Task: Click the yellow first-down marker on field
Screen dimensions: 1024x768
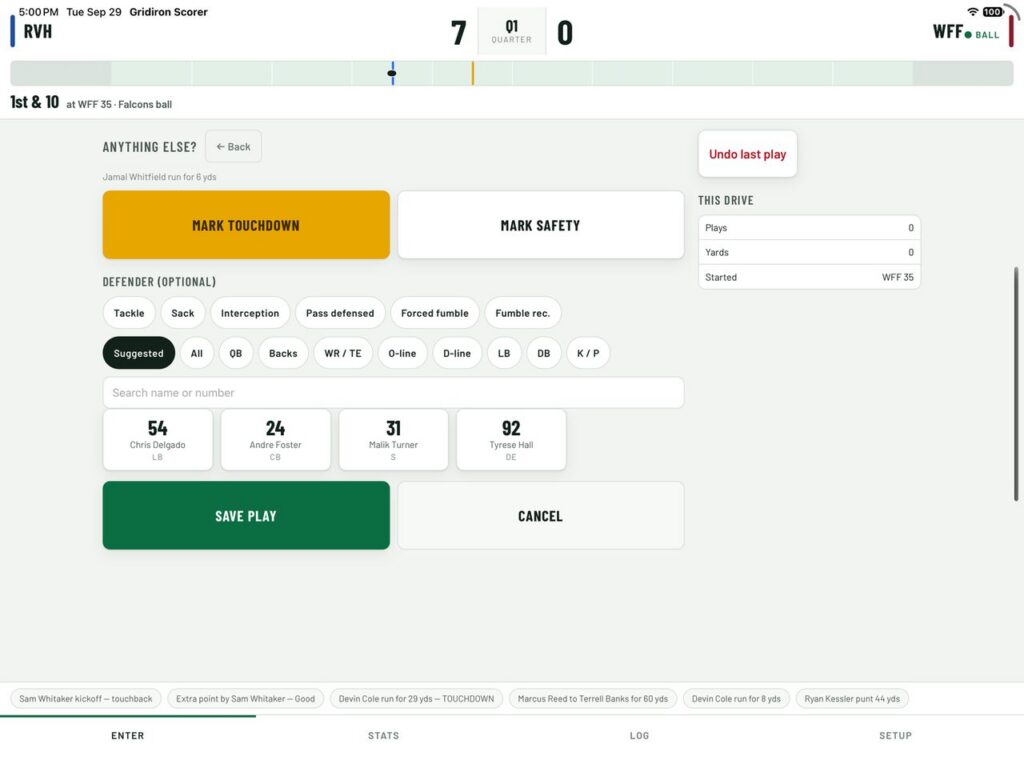Action: tap(473, 73)
